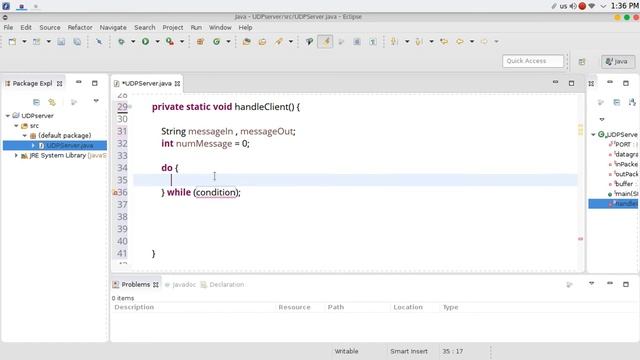Open the External Tools dropdown arrow
This screenshot has width=640, height=360.
(182, 42)
